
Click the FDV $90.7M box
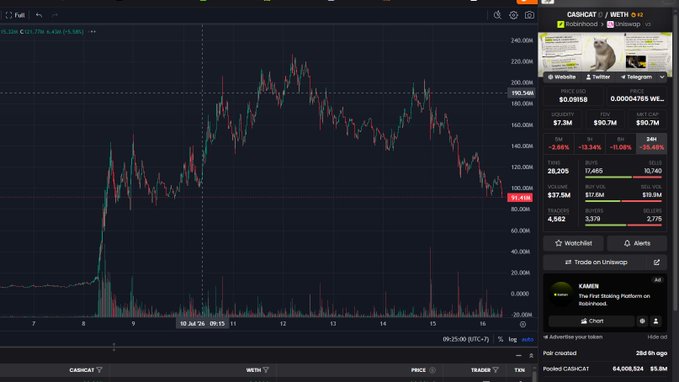605,119
